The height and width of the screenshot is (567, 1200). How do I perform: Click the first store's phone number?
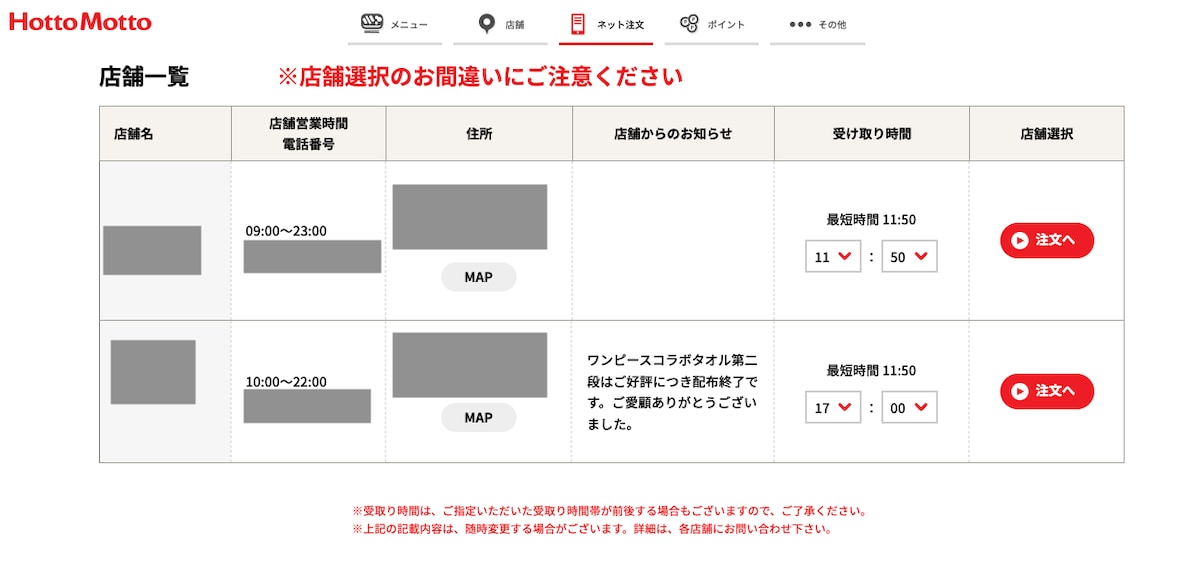(x=312, y=257)
